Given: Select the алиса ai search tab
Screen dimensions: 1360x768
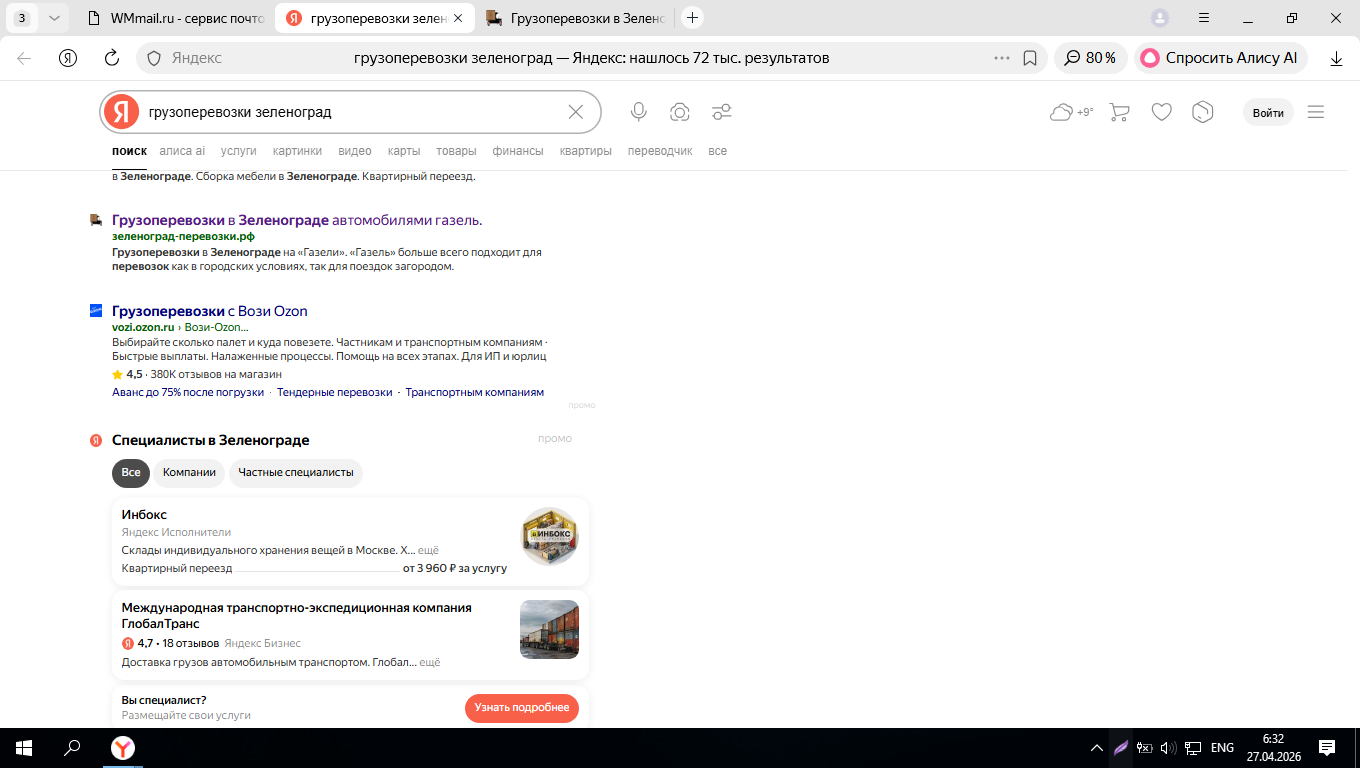Looking at the screenshot, I should (182, 151).
